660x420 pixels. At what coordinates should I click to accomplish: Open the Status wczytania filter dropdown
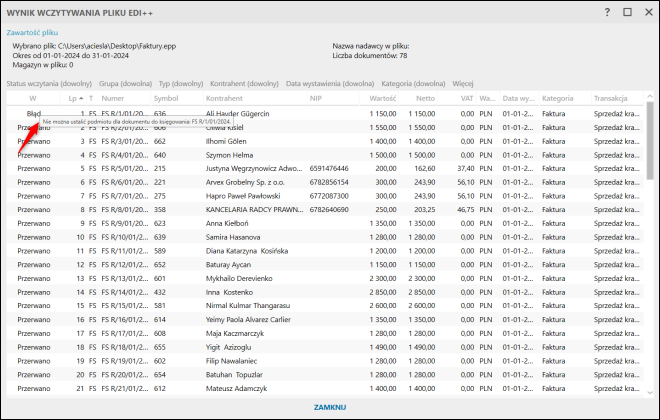click(x=49, y=83)
